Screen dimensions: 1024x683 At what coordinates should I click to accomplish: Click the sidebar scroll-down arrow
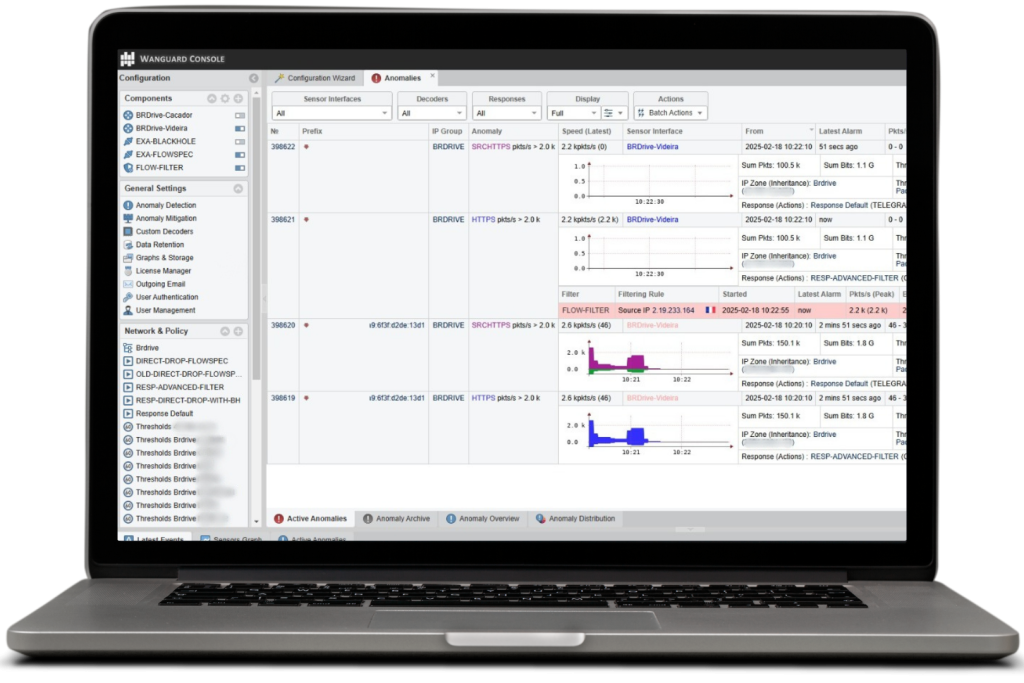click(x=256, y=521)
